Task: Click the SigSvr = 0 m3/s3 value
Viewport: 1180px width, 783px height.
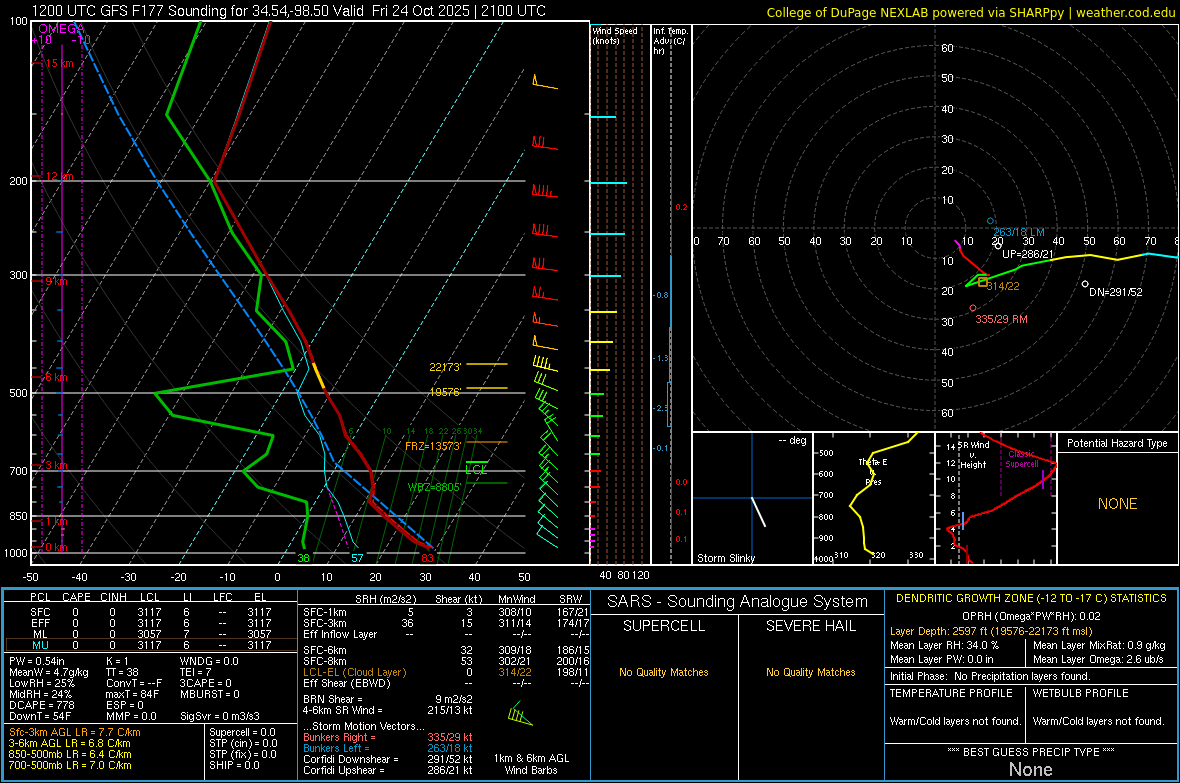Action: click(220, 716)
